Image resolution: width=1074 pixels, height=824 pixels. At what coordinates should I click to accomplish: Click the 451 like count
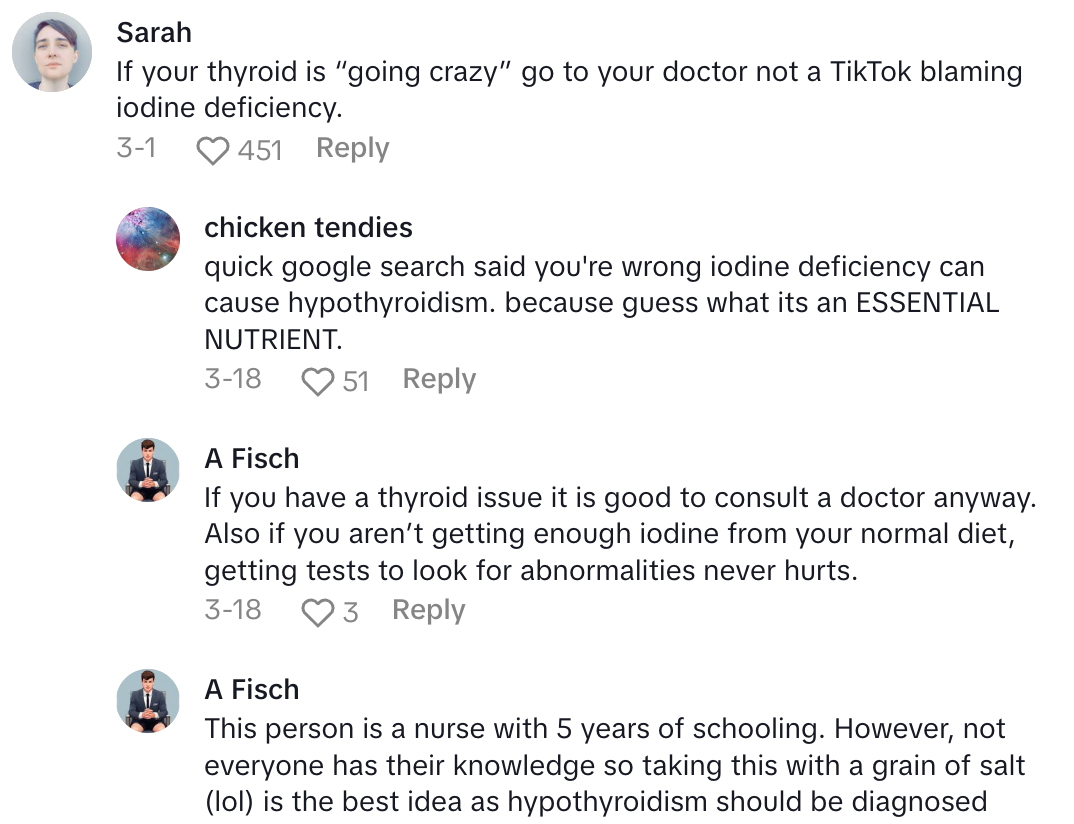[x=260, y=151]
